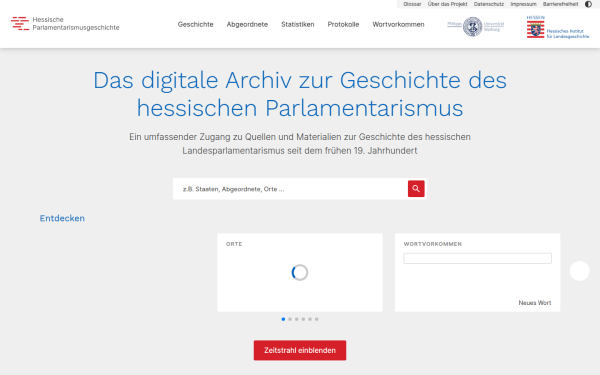600x375 pixels.
Task: Select the first carousel dot
Action: (283, 319)
